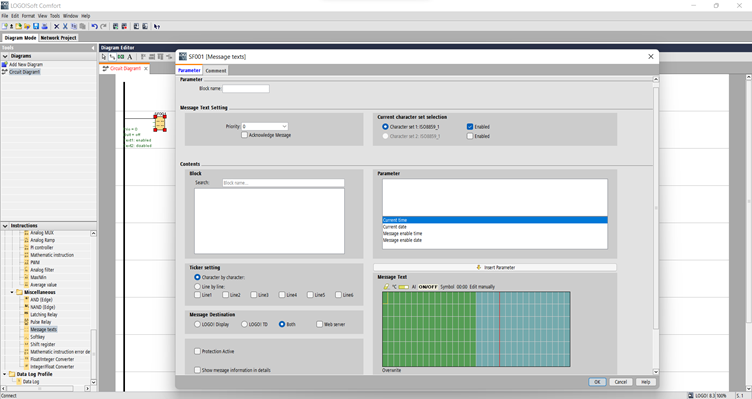Click the AI icon in Message Text toolbar
The width and height of the screenshot is (752, 399).
coord(414,287)
